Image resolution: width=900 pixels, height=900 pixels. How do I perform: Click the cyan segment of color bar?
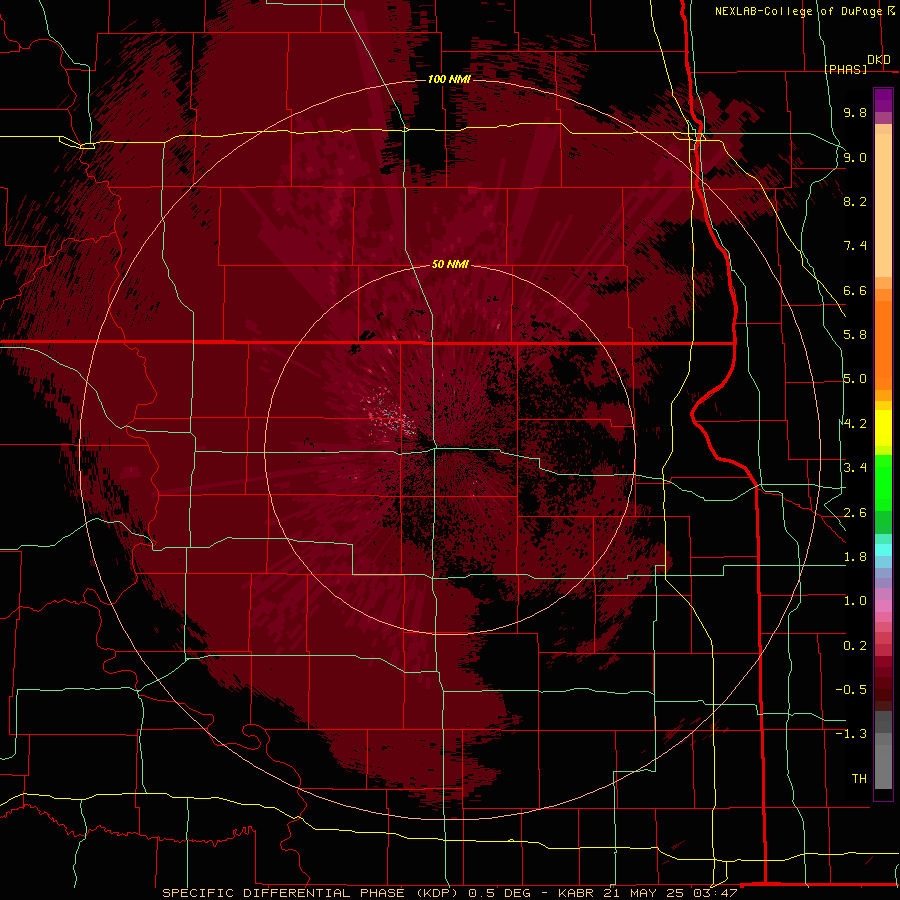pos(883,550)
